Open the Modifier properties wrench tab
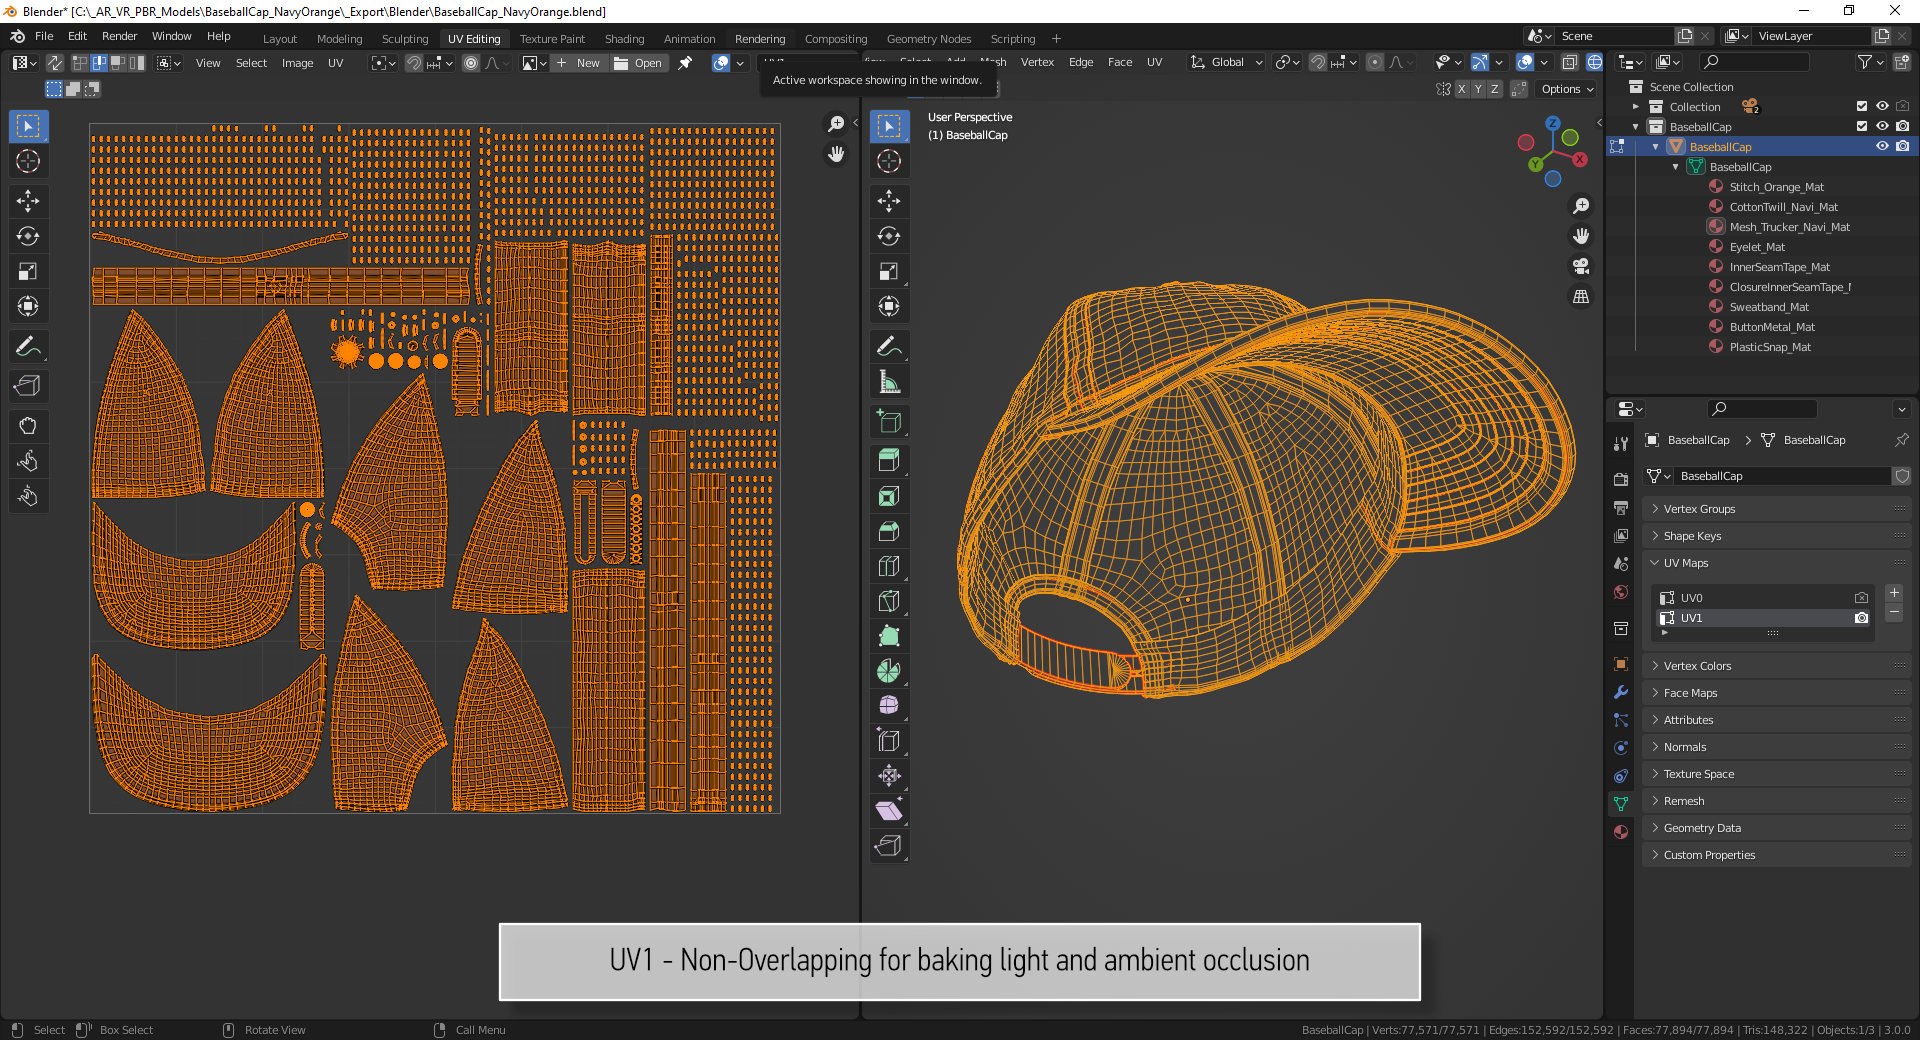The width and height of the screenshot is (1920, 1040). 1621,692
